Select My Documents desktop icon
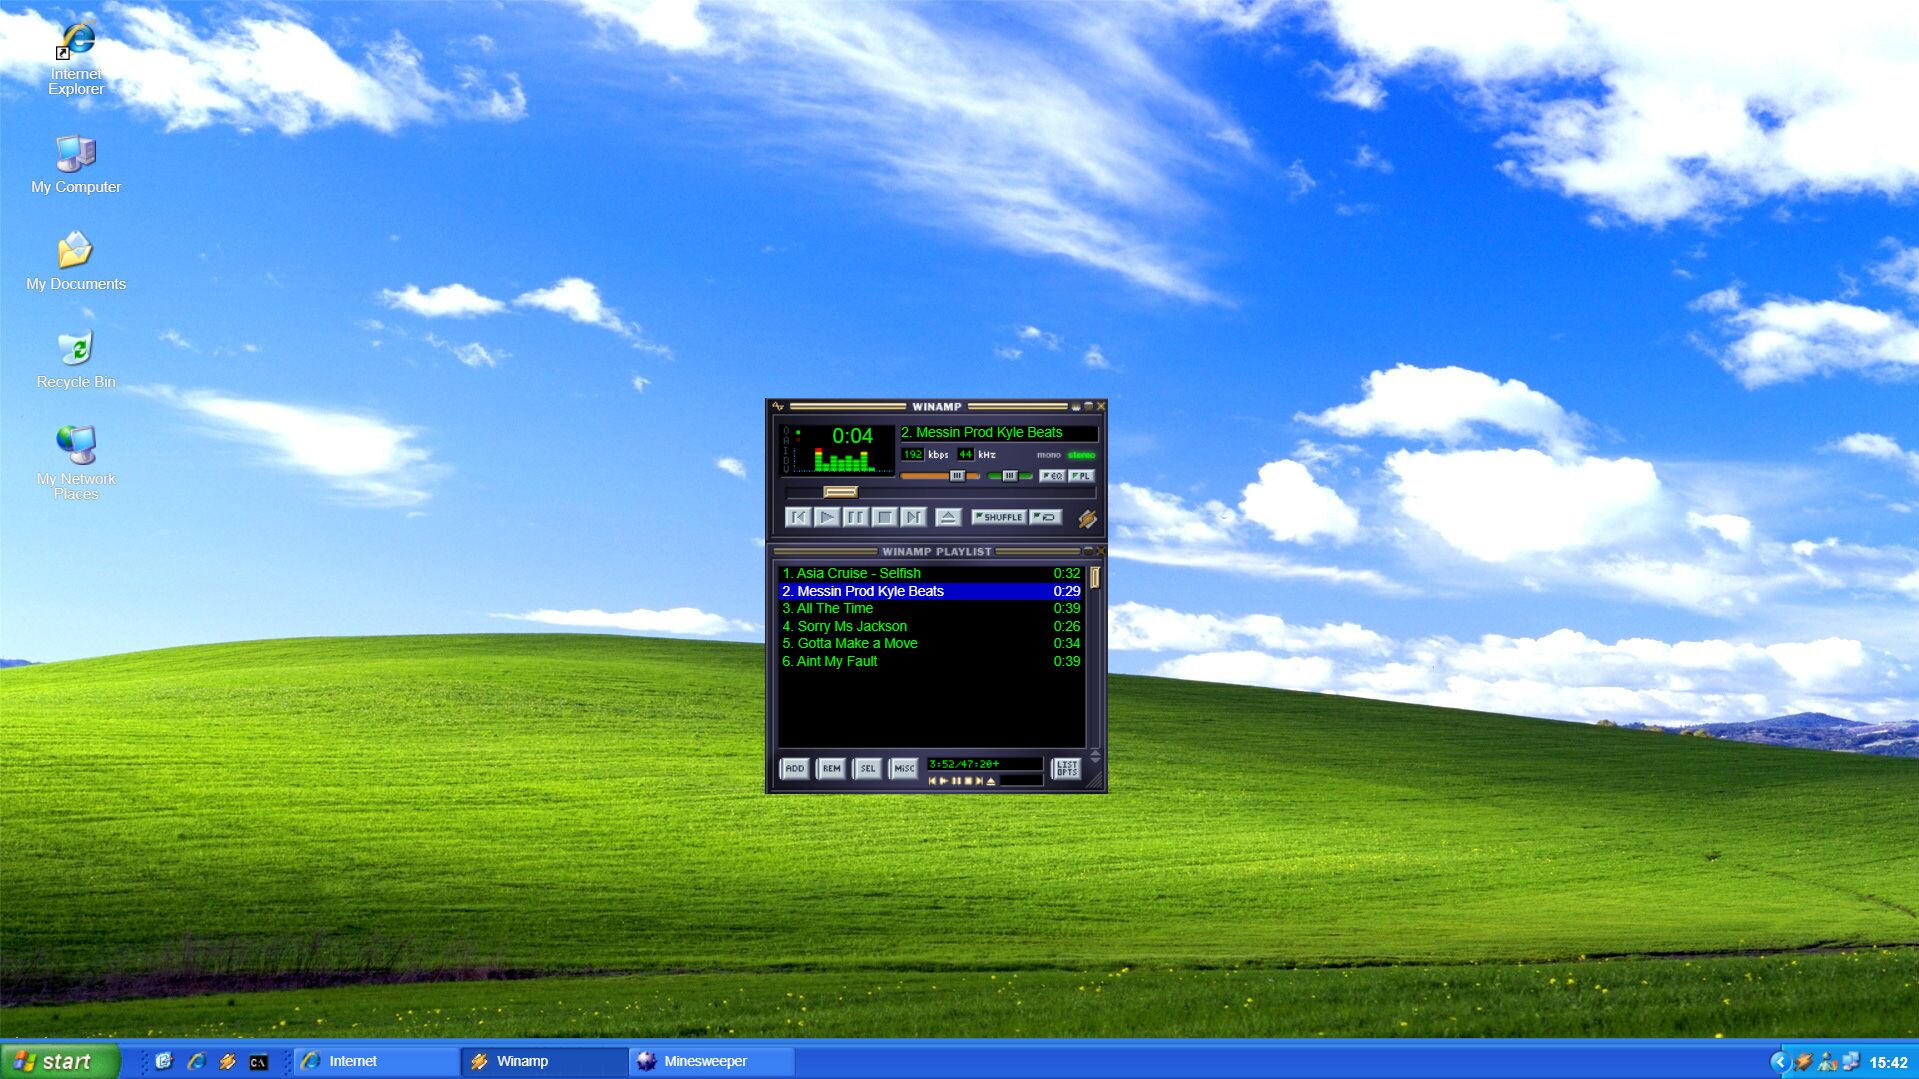This screenshot has height=1079, width=1919. pos(76,261)
